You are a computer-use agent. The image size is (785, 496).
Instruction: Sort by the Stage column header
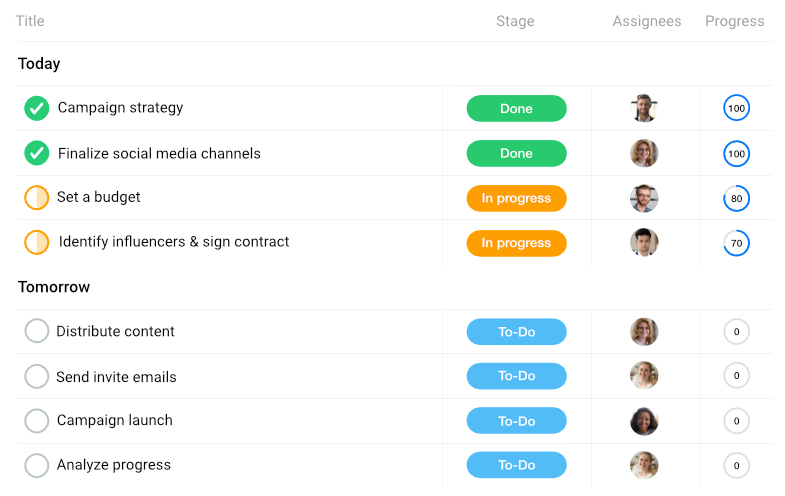(515, 21)
